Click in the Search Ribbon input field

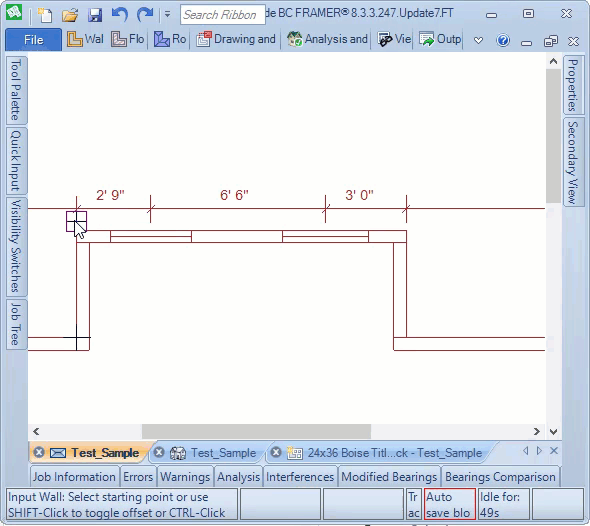coord(223,15)
